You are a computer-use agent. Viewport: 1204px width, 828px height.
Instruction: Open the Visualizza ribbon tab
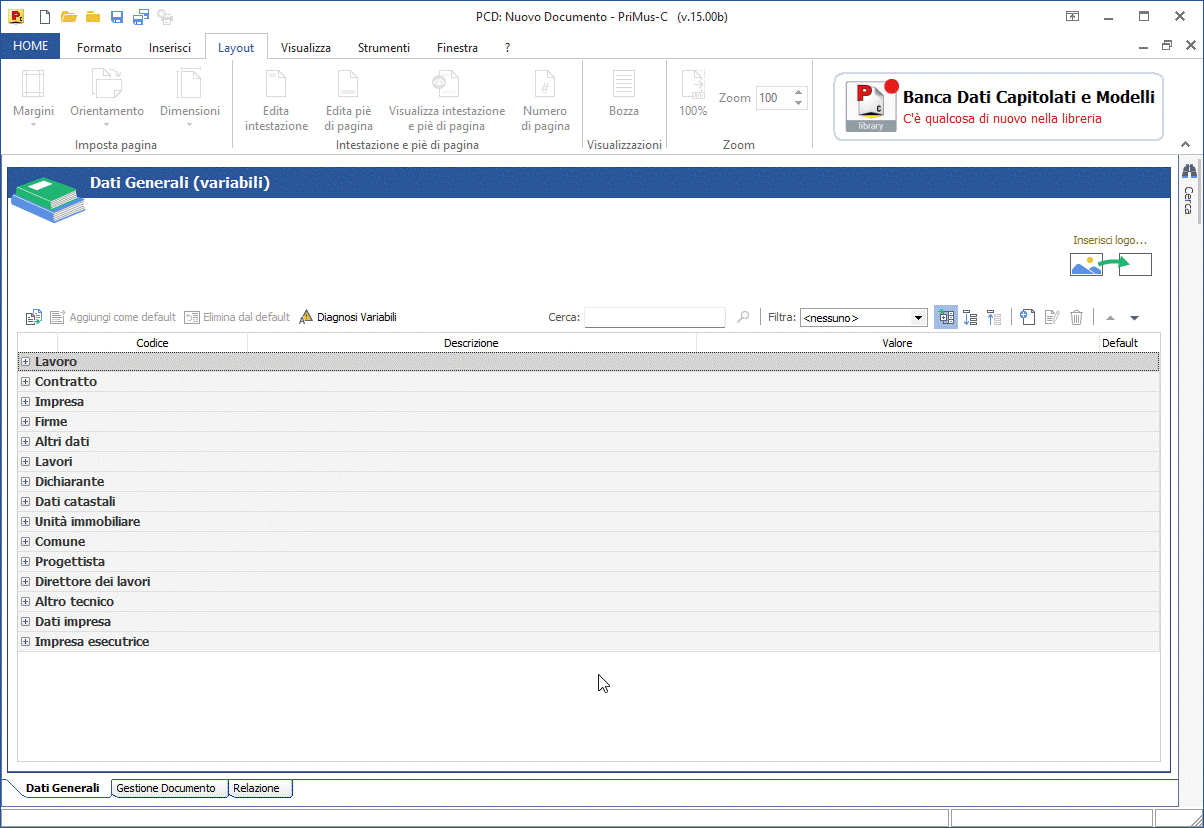click(x=305, y=47)
